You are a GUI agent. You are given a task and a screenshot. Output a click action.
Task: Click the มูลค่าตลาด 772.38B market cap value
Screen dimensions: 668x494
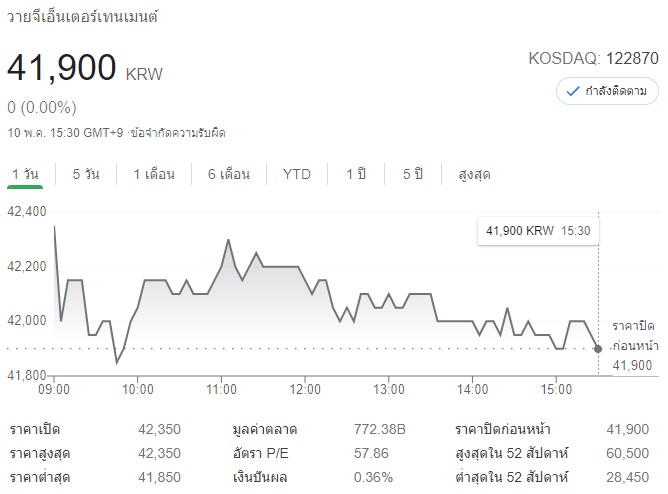(x=379, y=430)
